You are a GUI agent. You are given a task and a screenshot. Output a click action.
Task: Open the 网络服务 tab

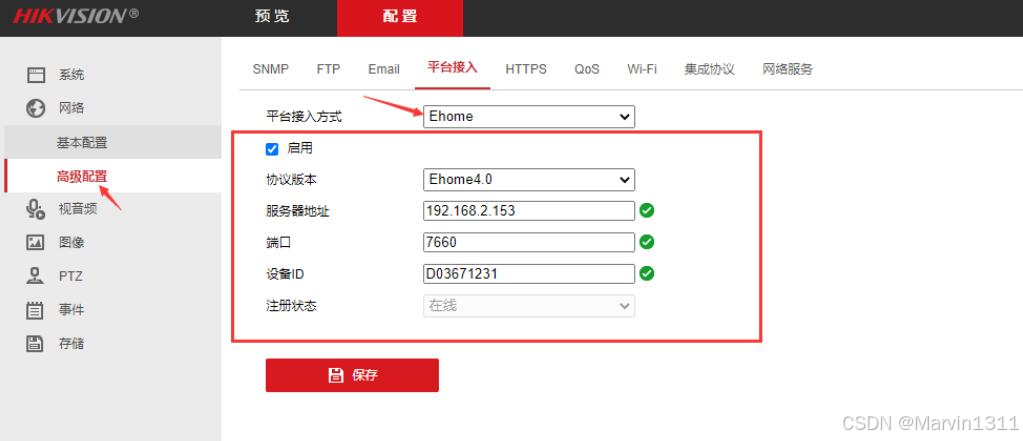coord(787,69)
